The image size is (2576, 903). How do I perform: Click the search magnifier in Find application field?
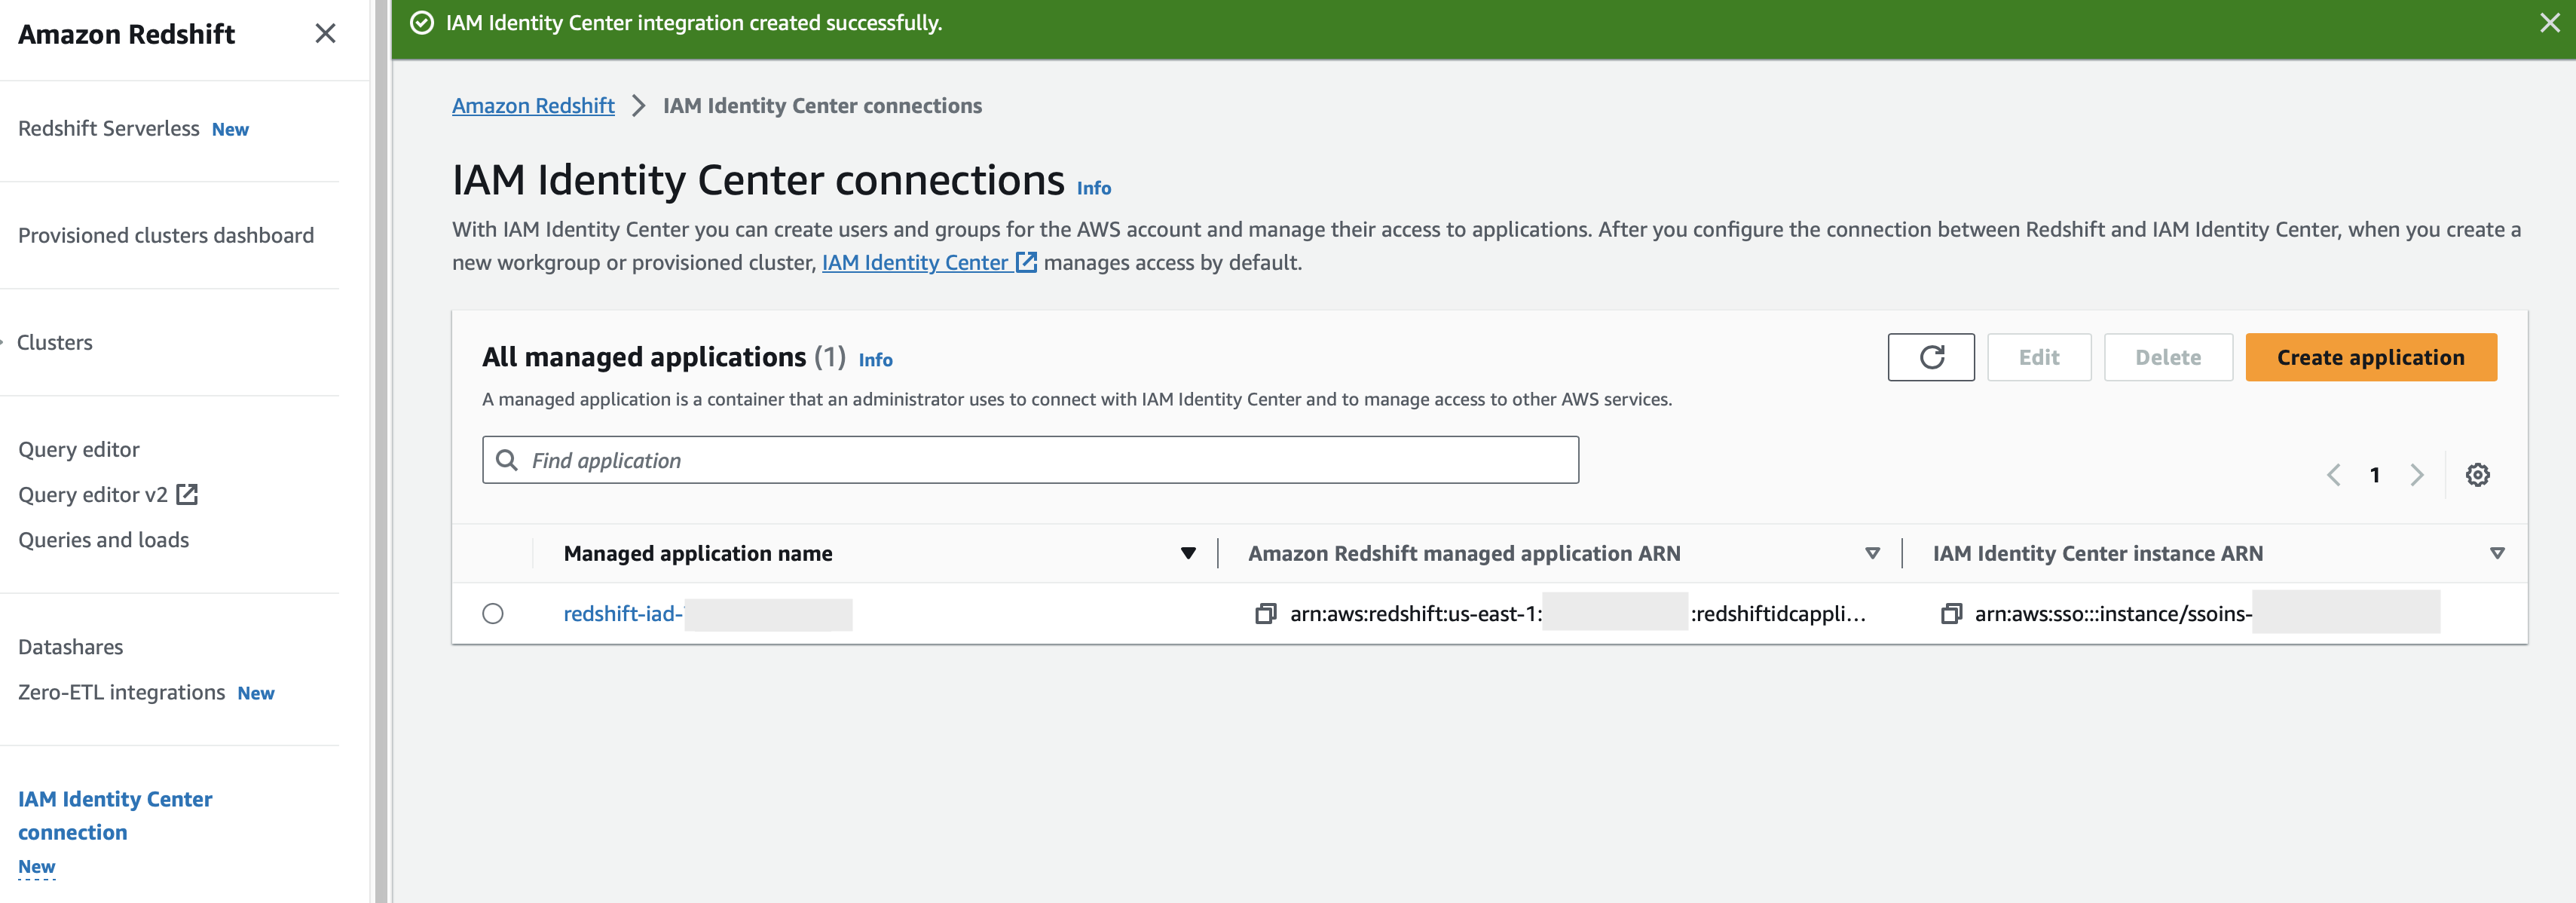[x=507, y=460]
